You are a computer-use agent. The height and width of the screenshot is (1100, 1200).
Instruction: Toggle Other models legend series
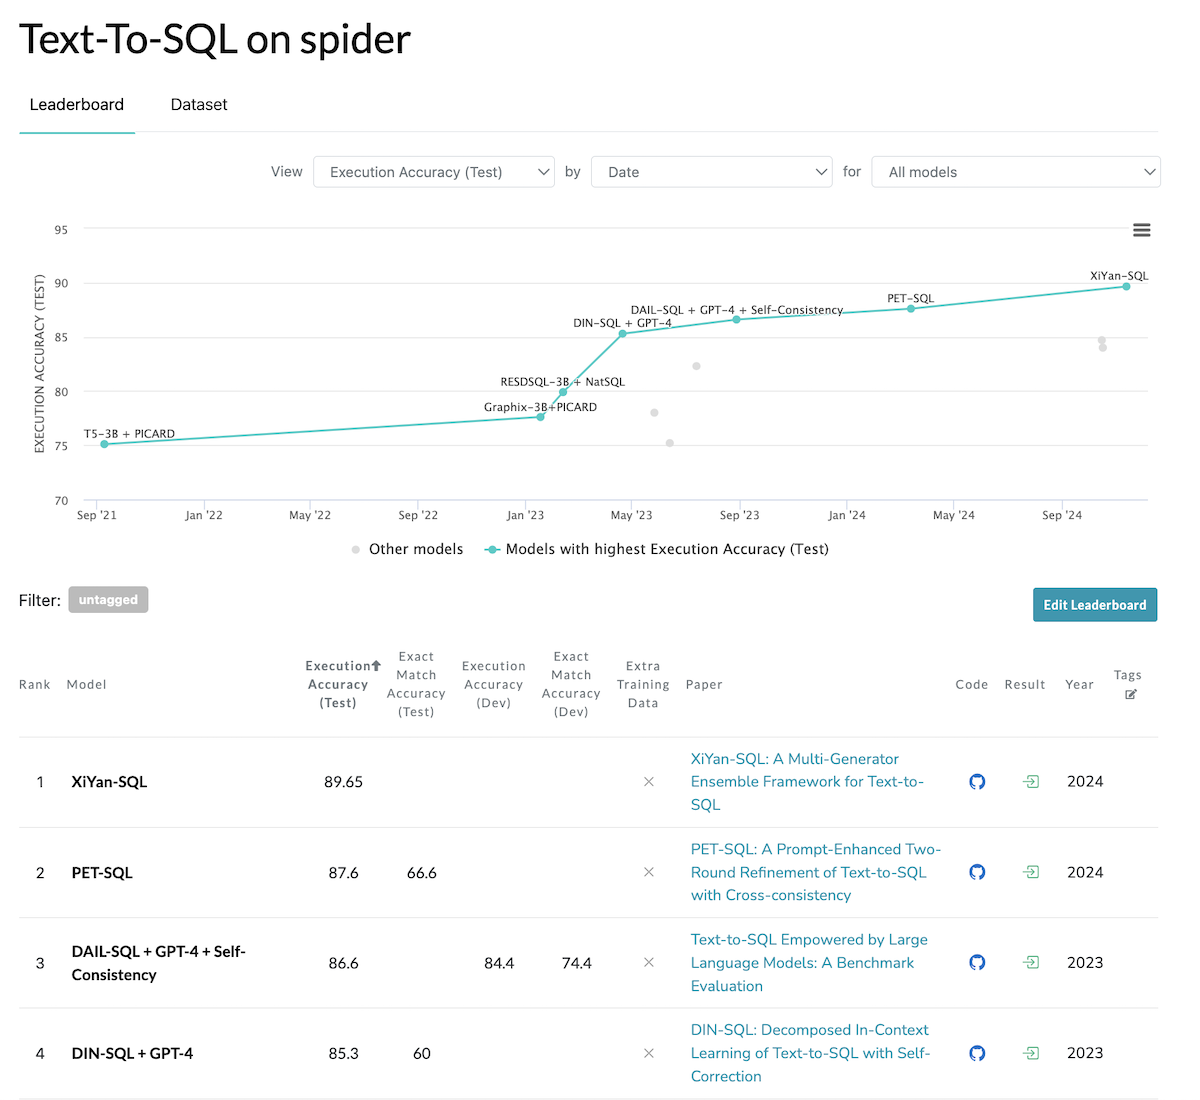pyautogui.click(x=408, y=549)
